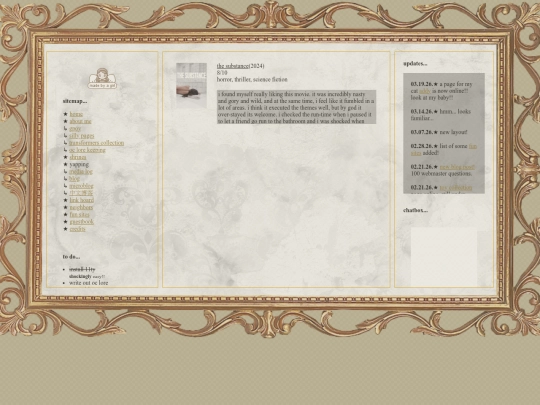The width and height of the screenshot is (540, 405).
Task: Visit the 'transformers collection' page
Action: point(96,143)
